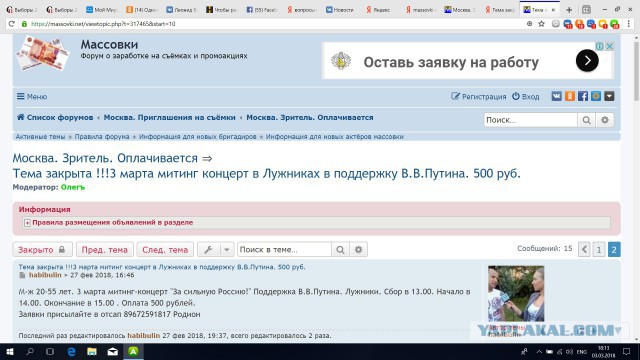The image size is (640, 360).
Task: Open the 'Регистрация' link
Action: tap(478, 96)
